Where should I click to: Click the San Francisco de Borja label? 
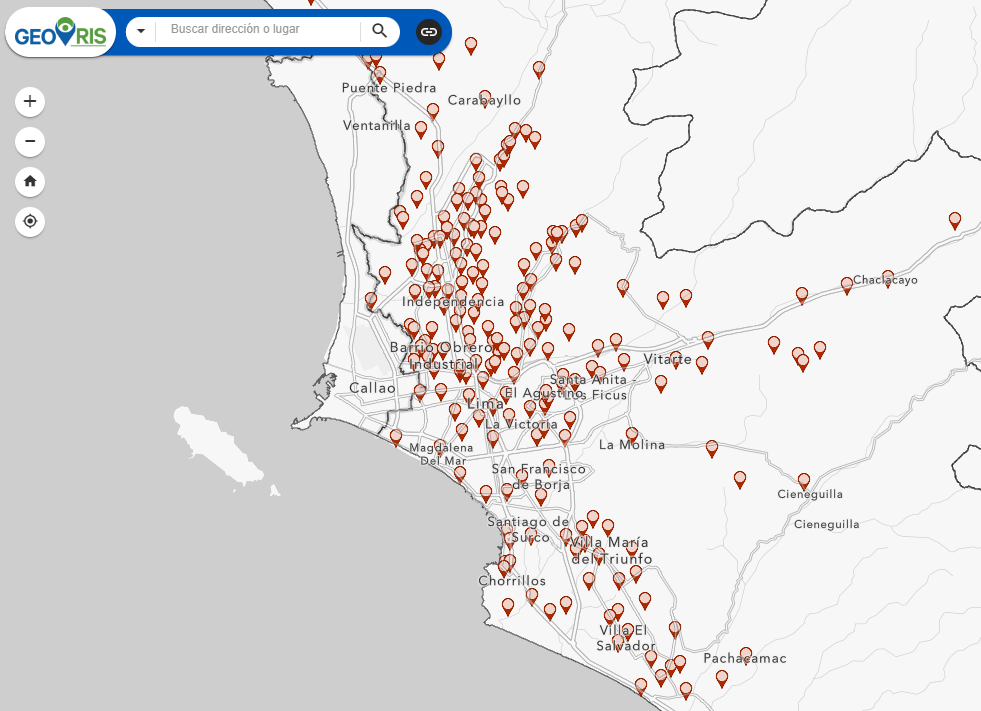539,476
